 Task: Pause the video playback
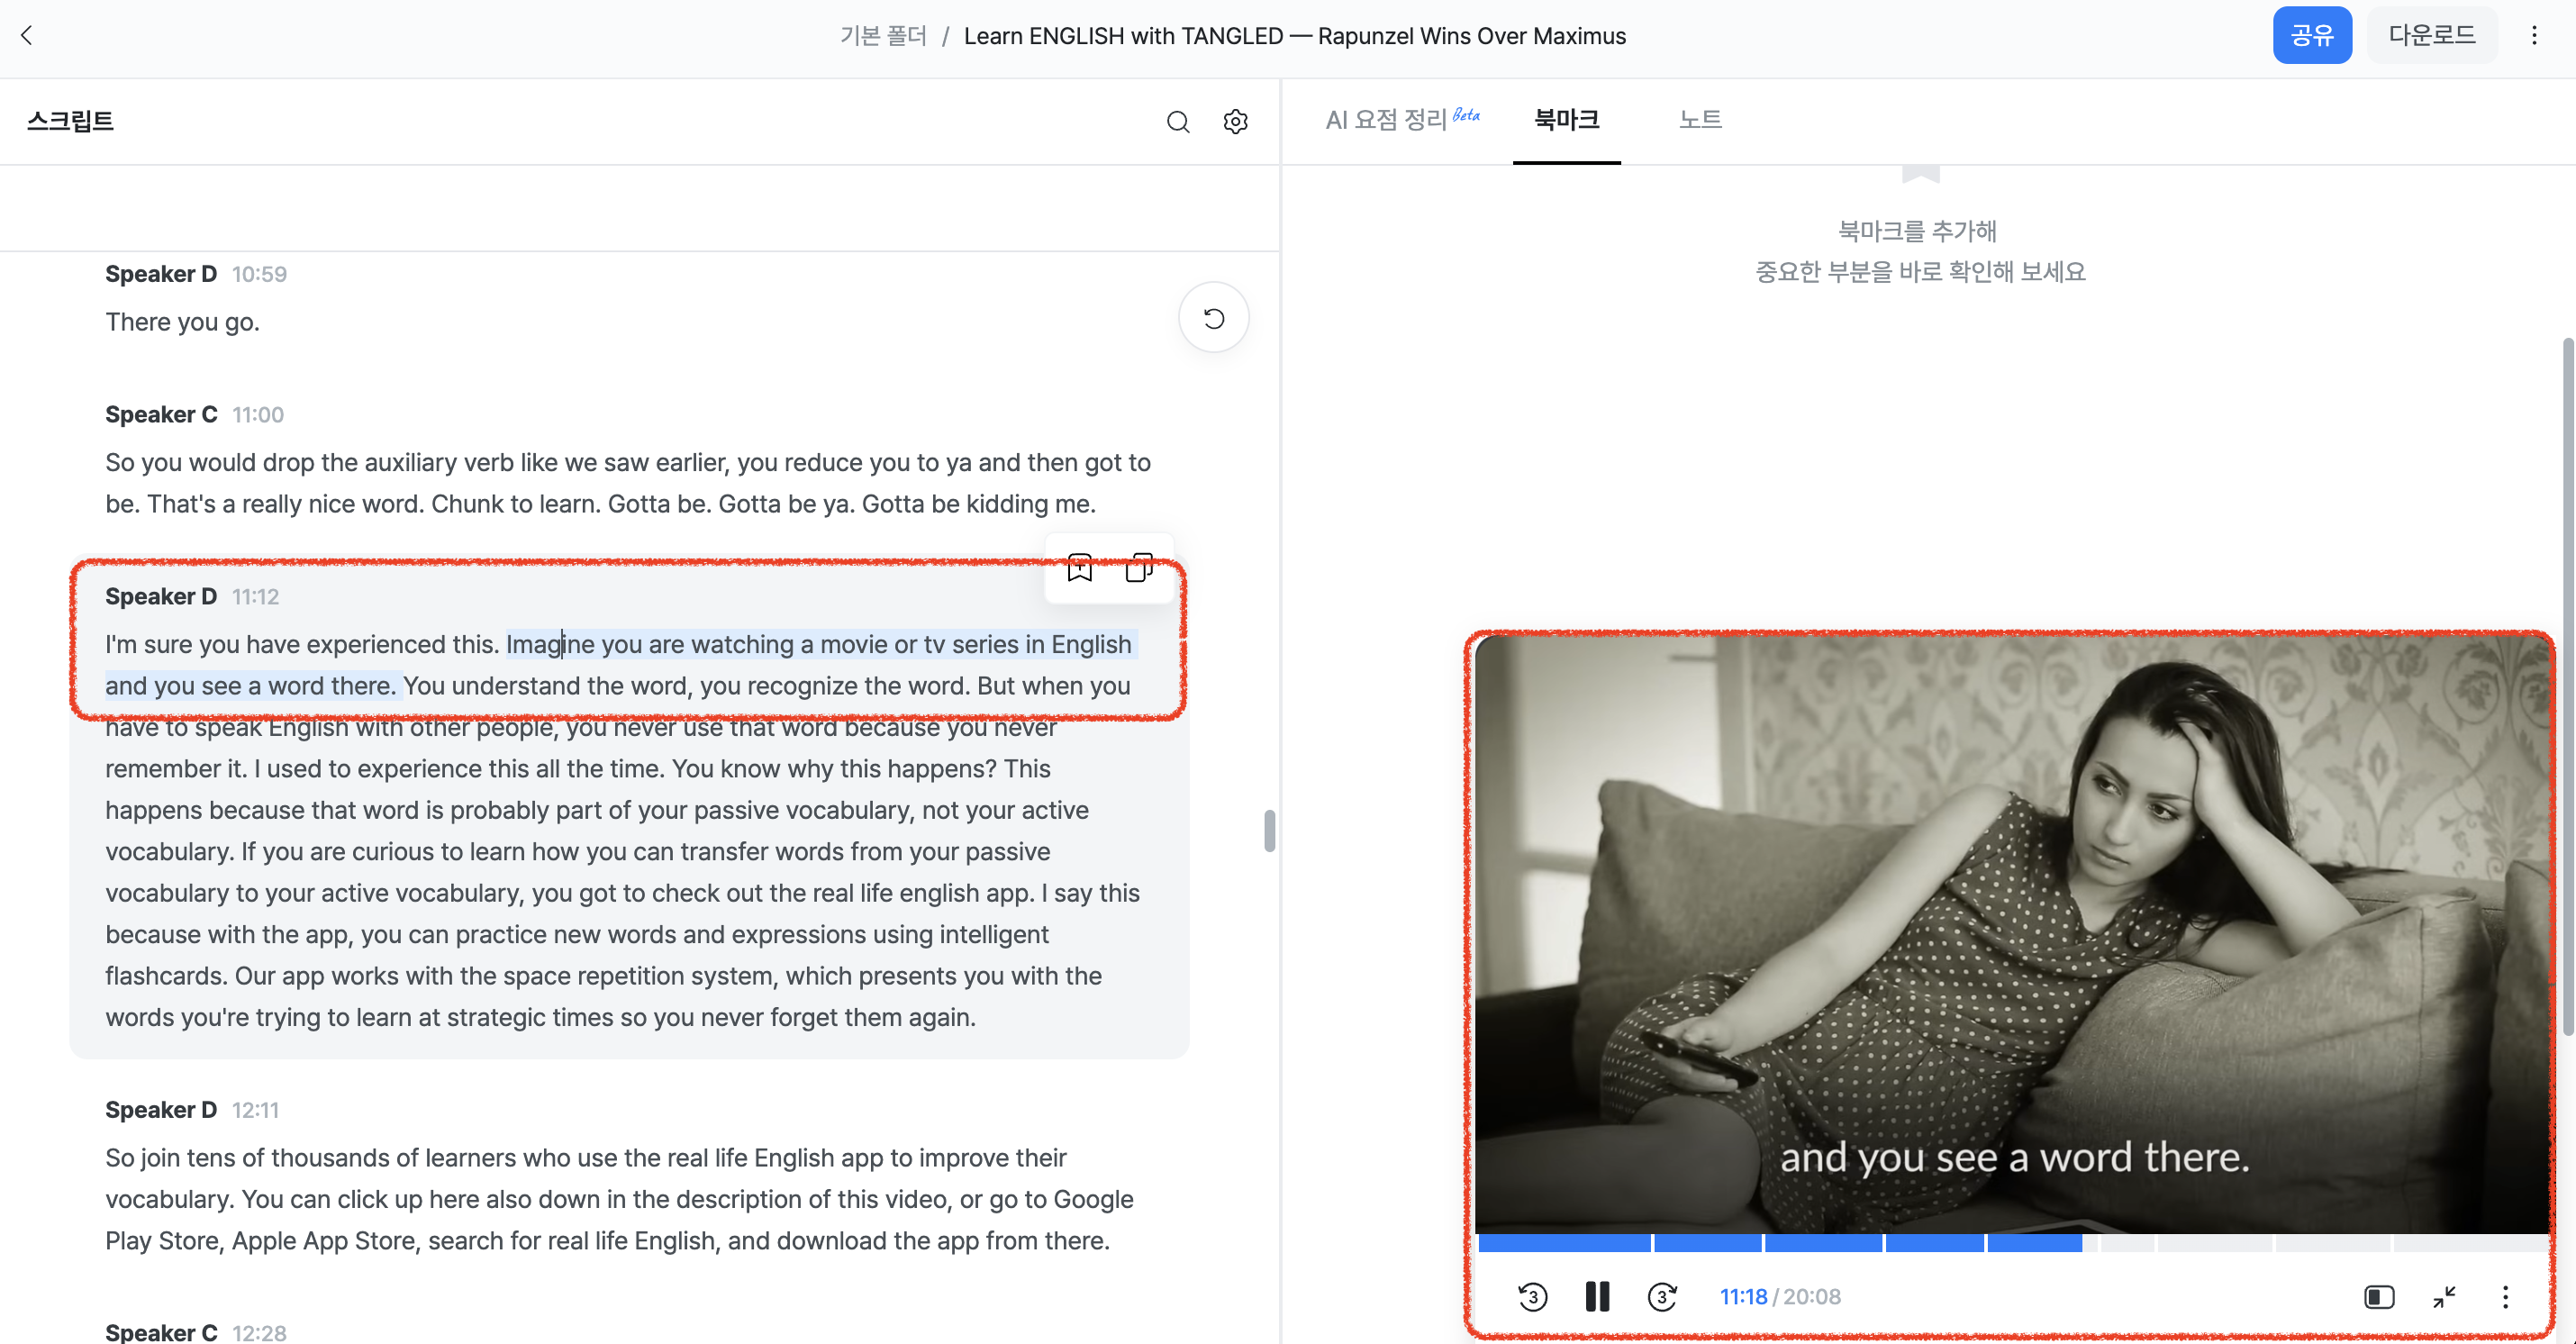1597,1297
